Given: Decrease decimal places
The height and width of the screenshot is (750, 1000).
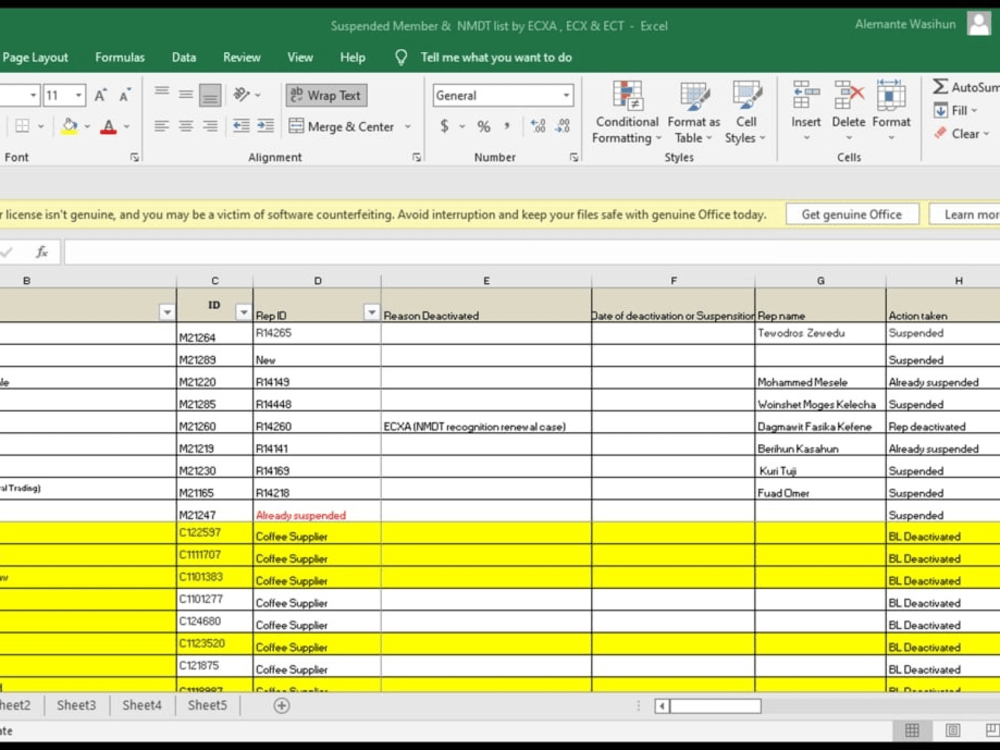Looking at the screenshot, I should click(562, 126).
